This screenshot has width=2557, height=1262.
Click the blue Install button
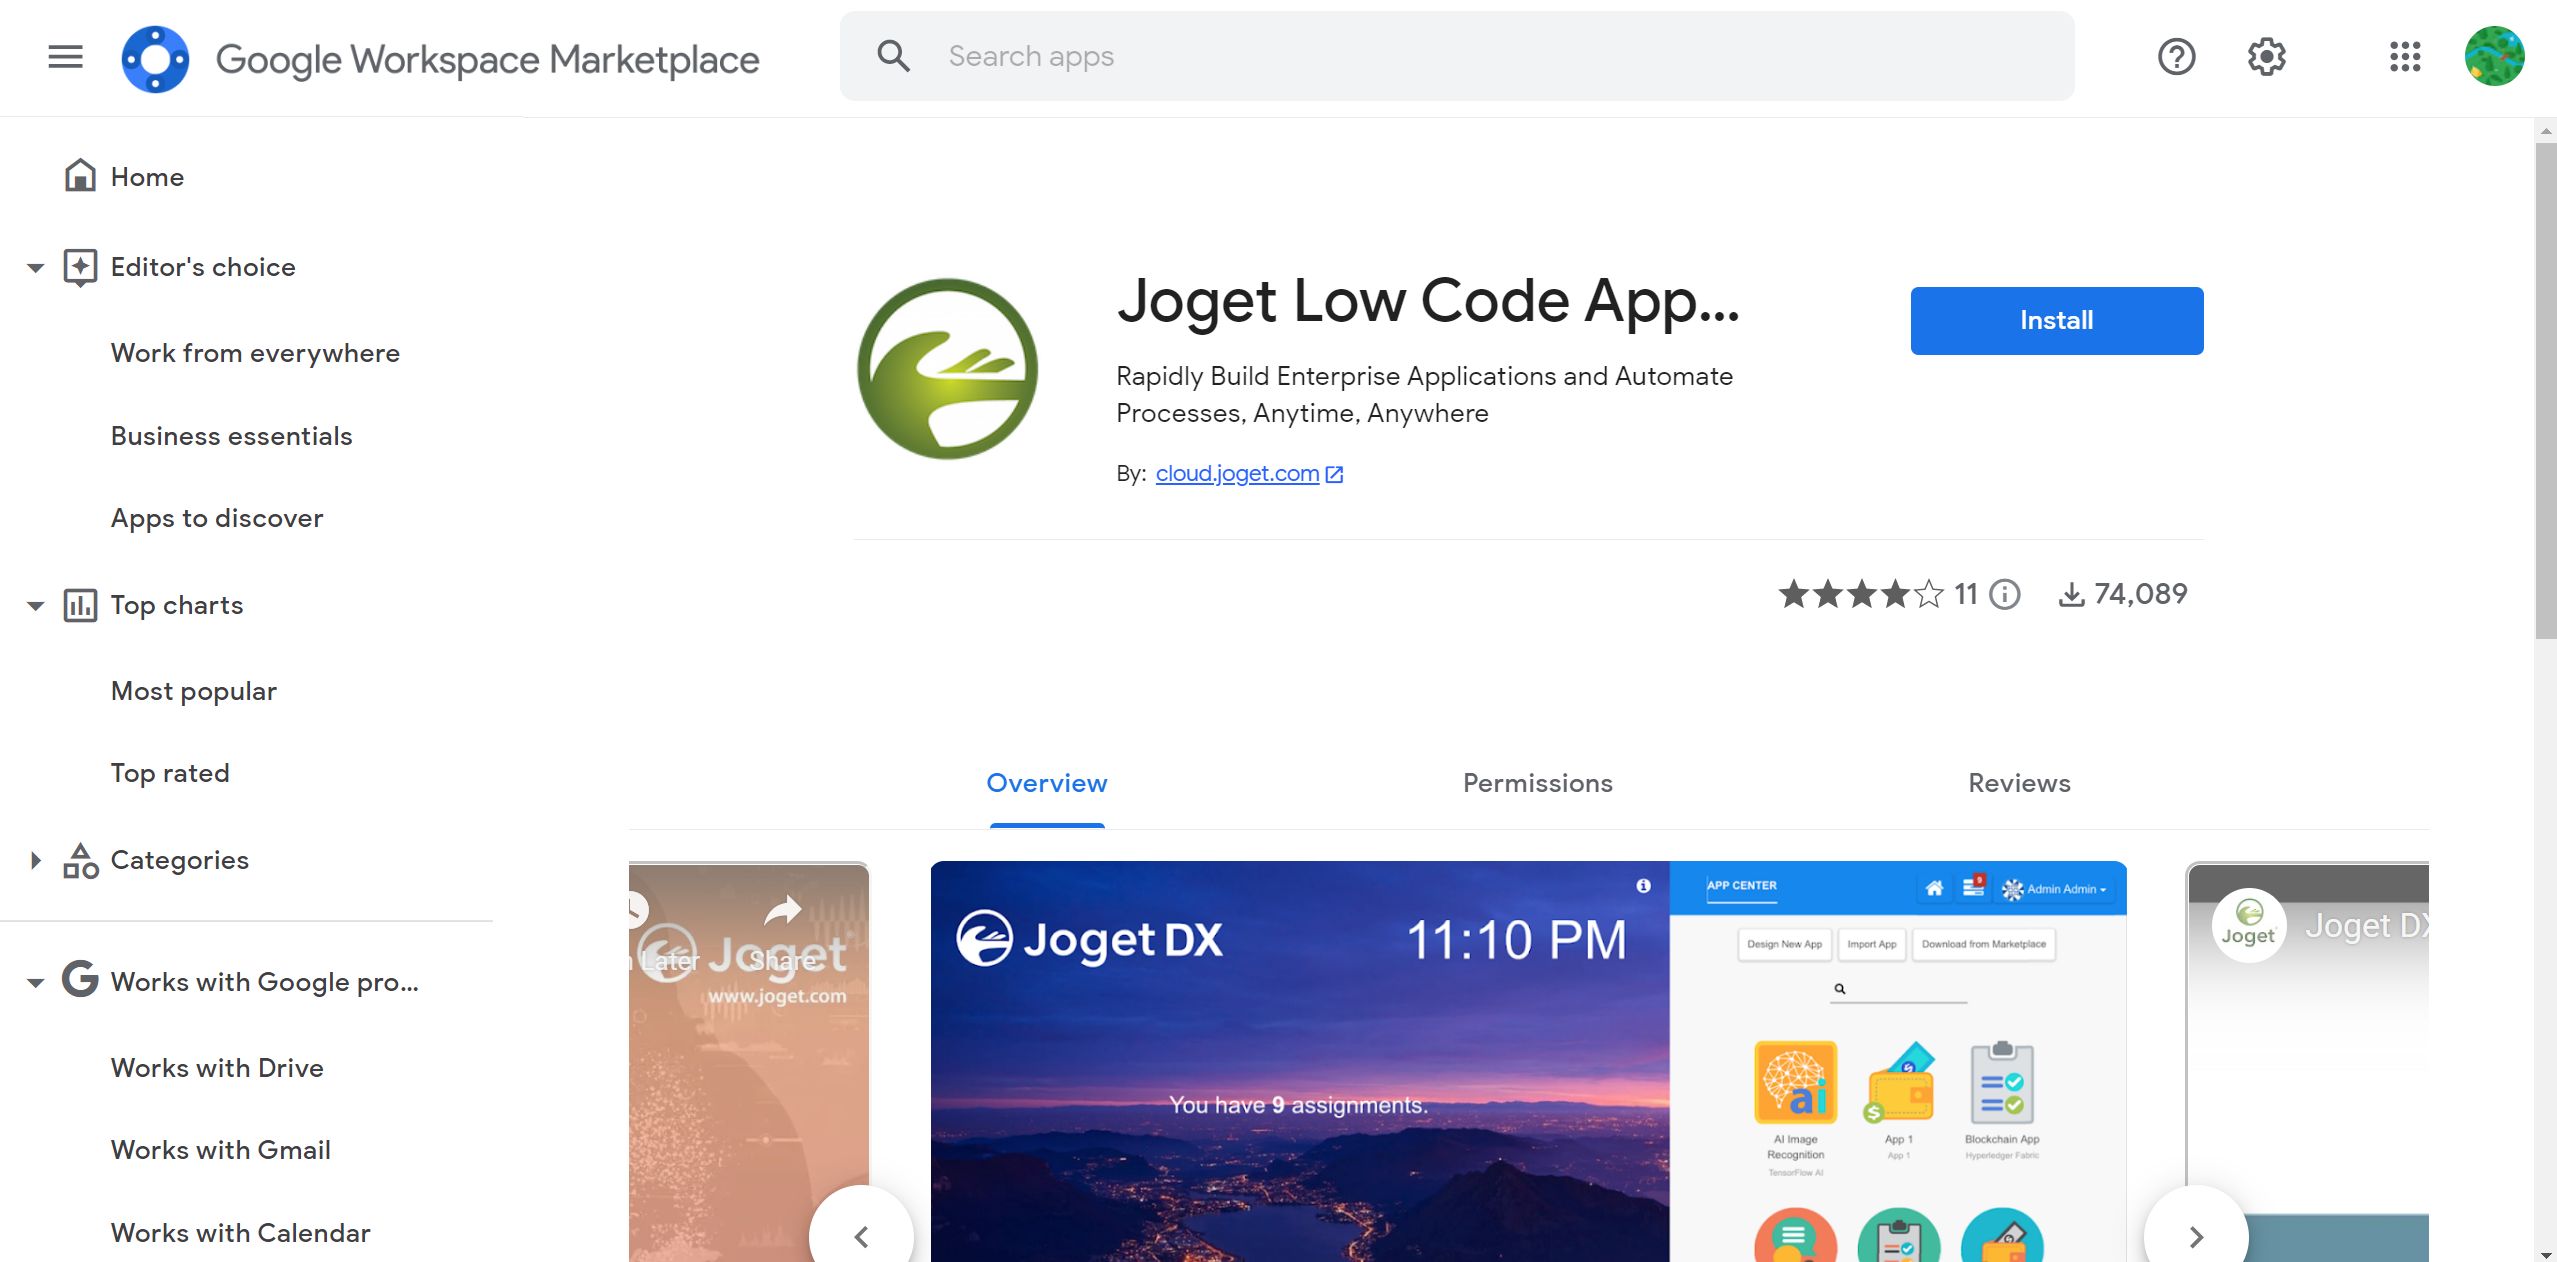tap(2056, 321)
